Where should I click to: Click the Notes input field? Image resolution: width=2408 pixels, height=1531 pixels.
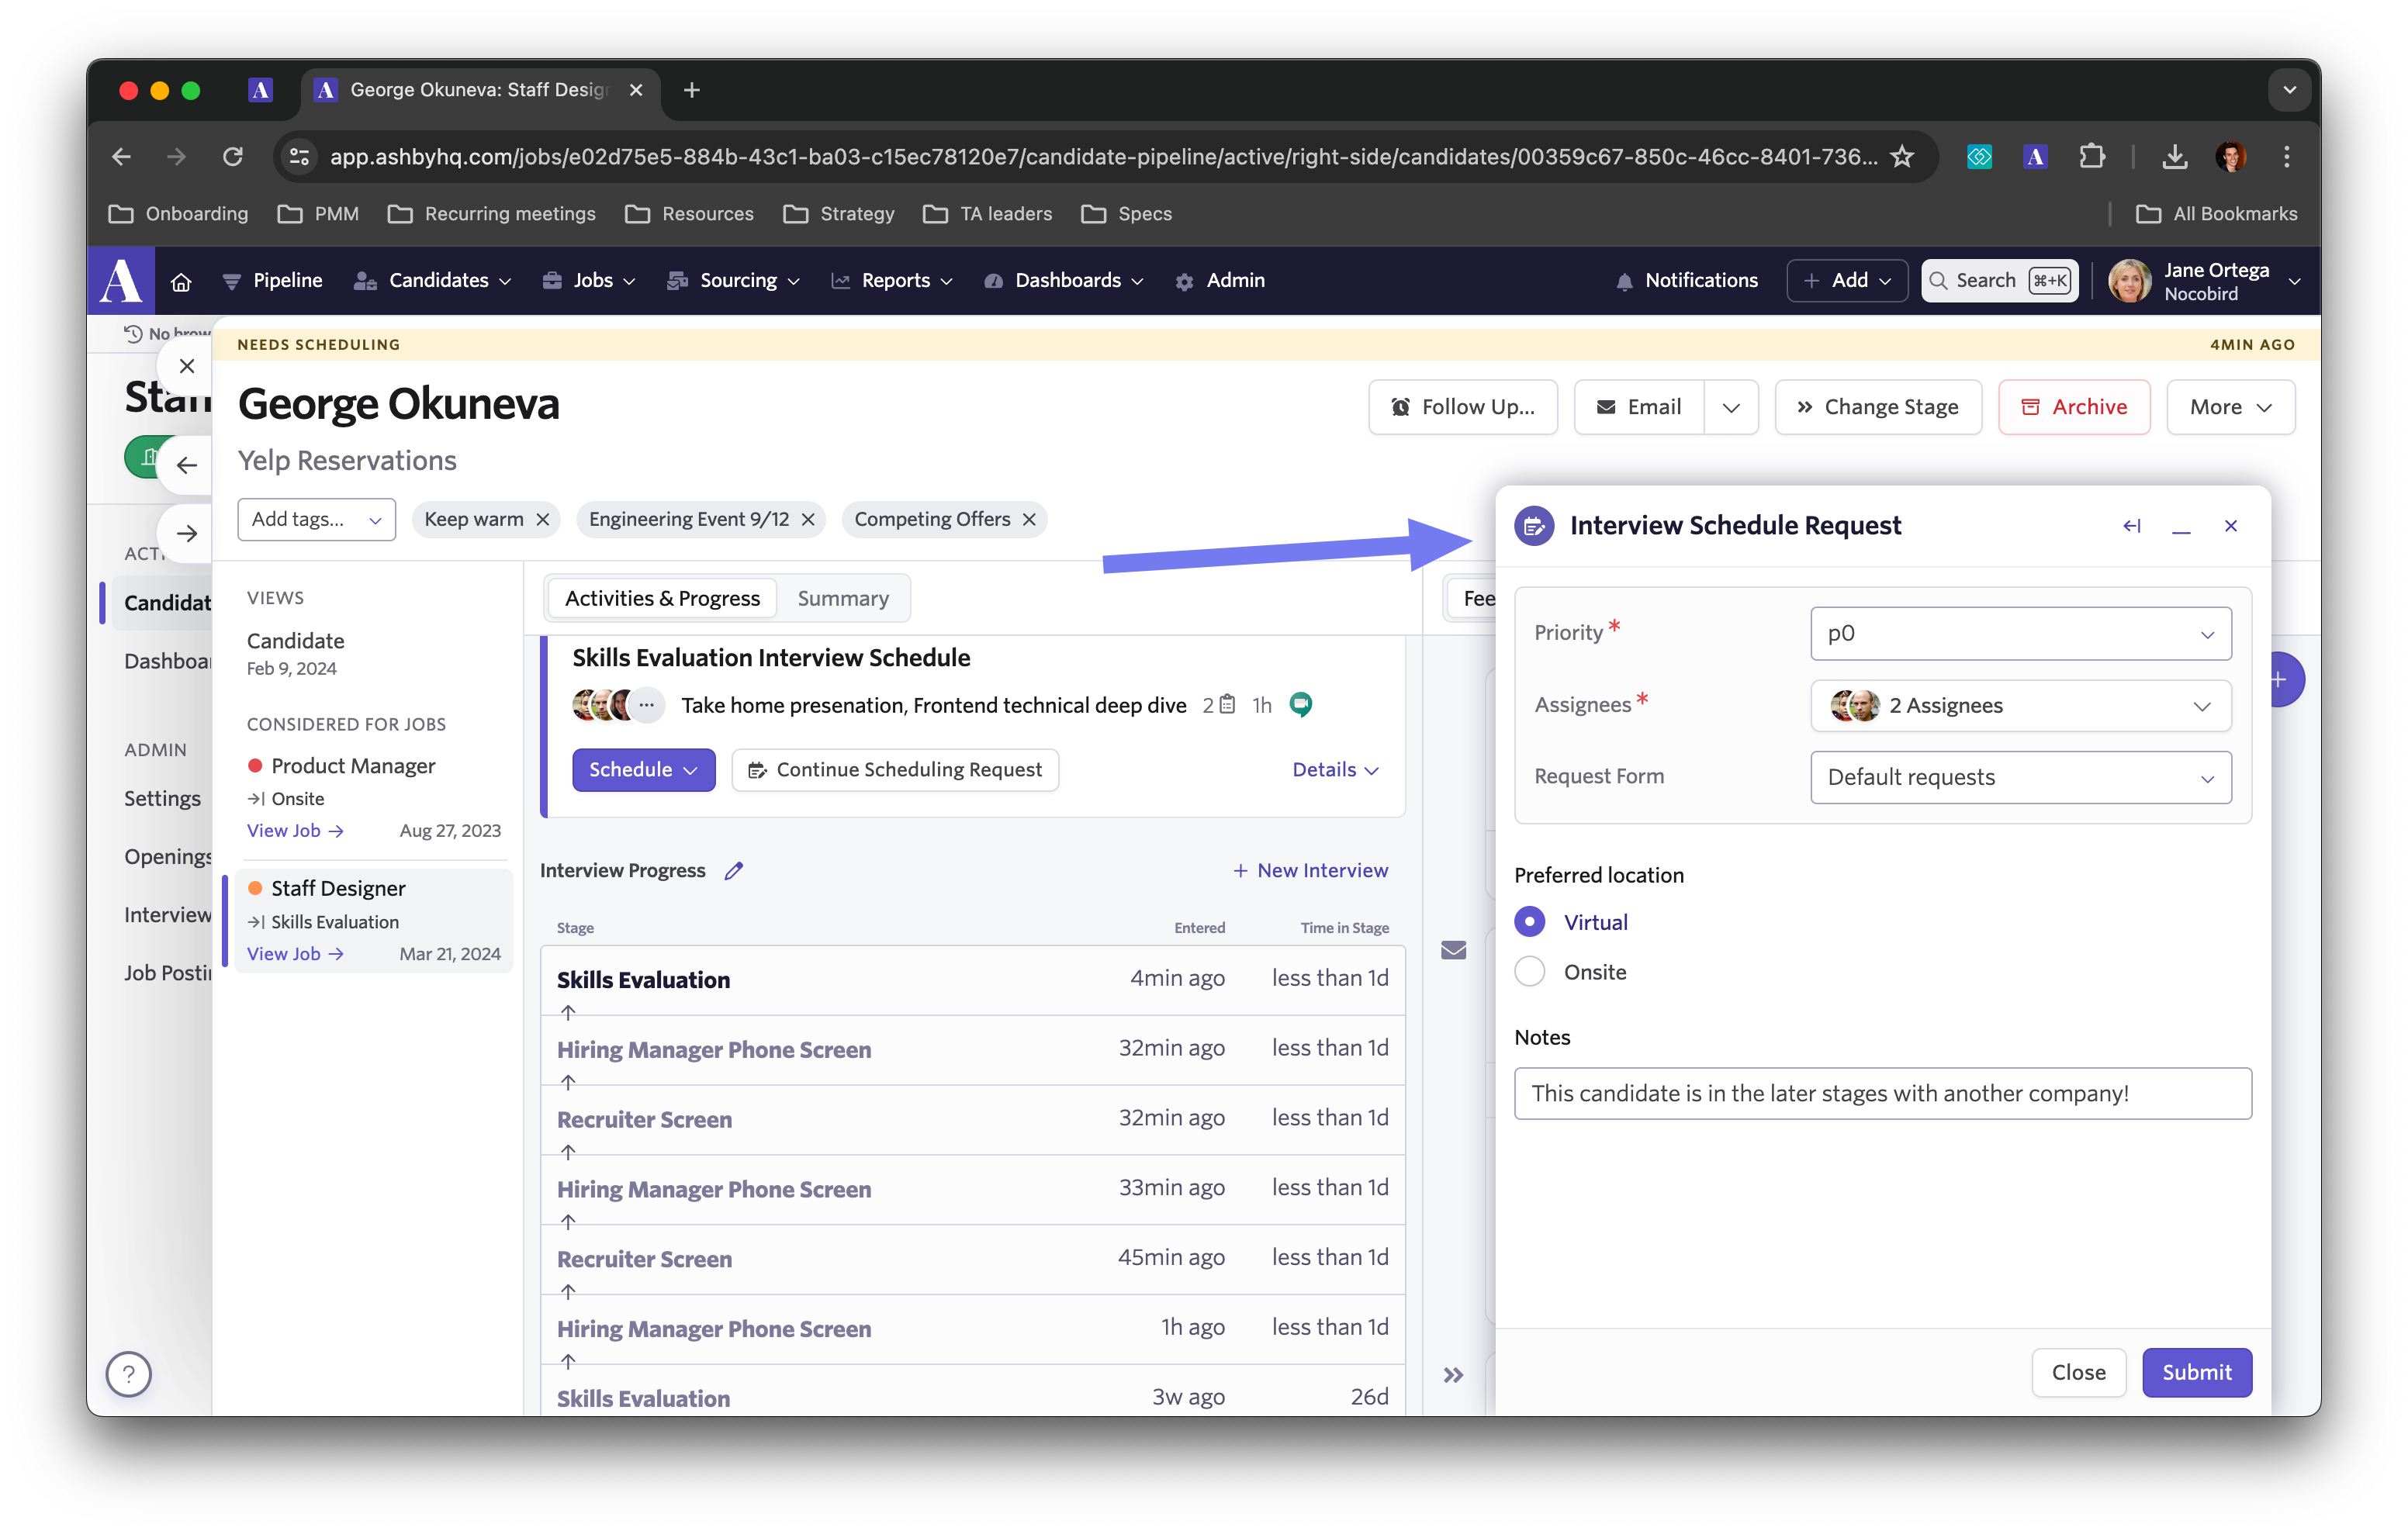pos(1880,1093)
